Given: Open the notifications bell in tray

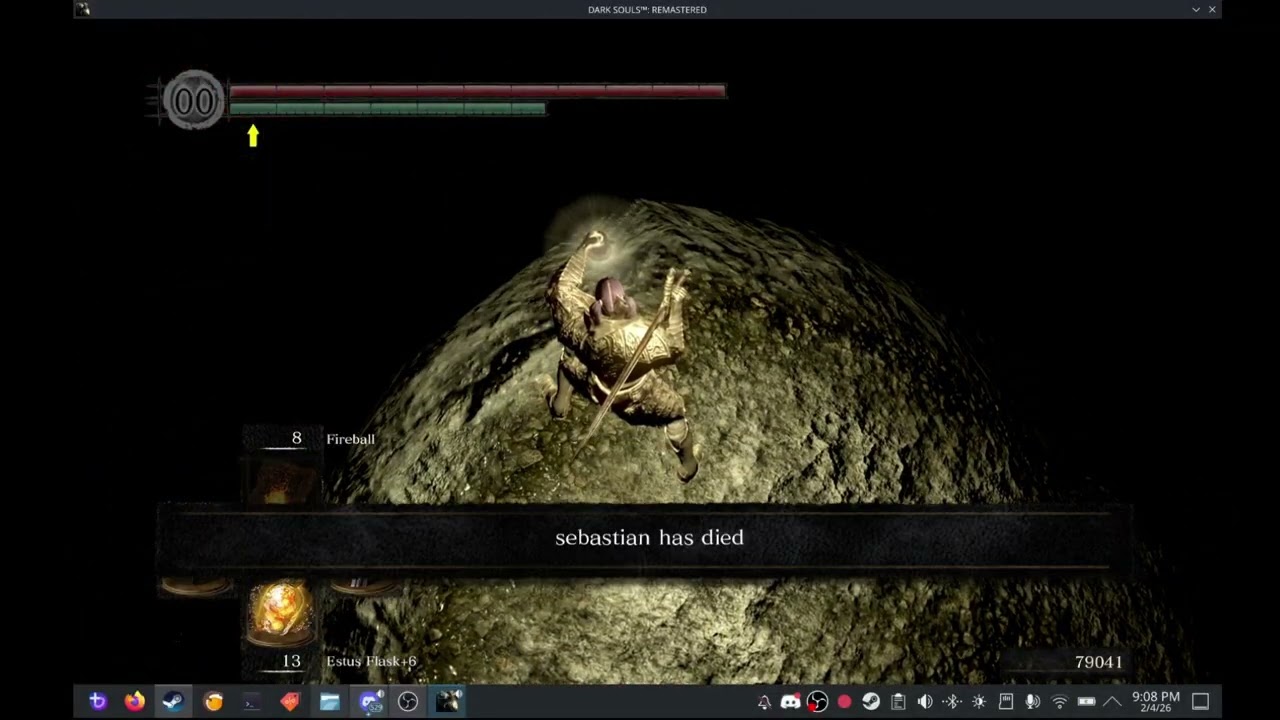Looking at the screenshot, I should pos(764,702).
